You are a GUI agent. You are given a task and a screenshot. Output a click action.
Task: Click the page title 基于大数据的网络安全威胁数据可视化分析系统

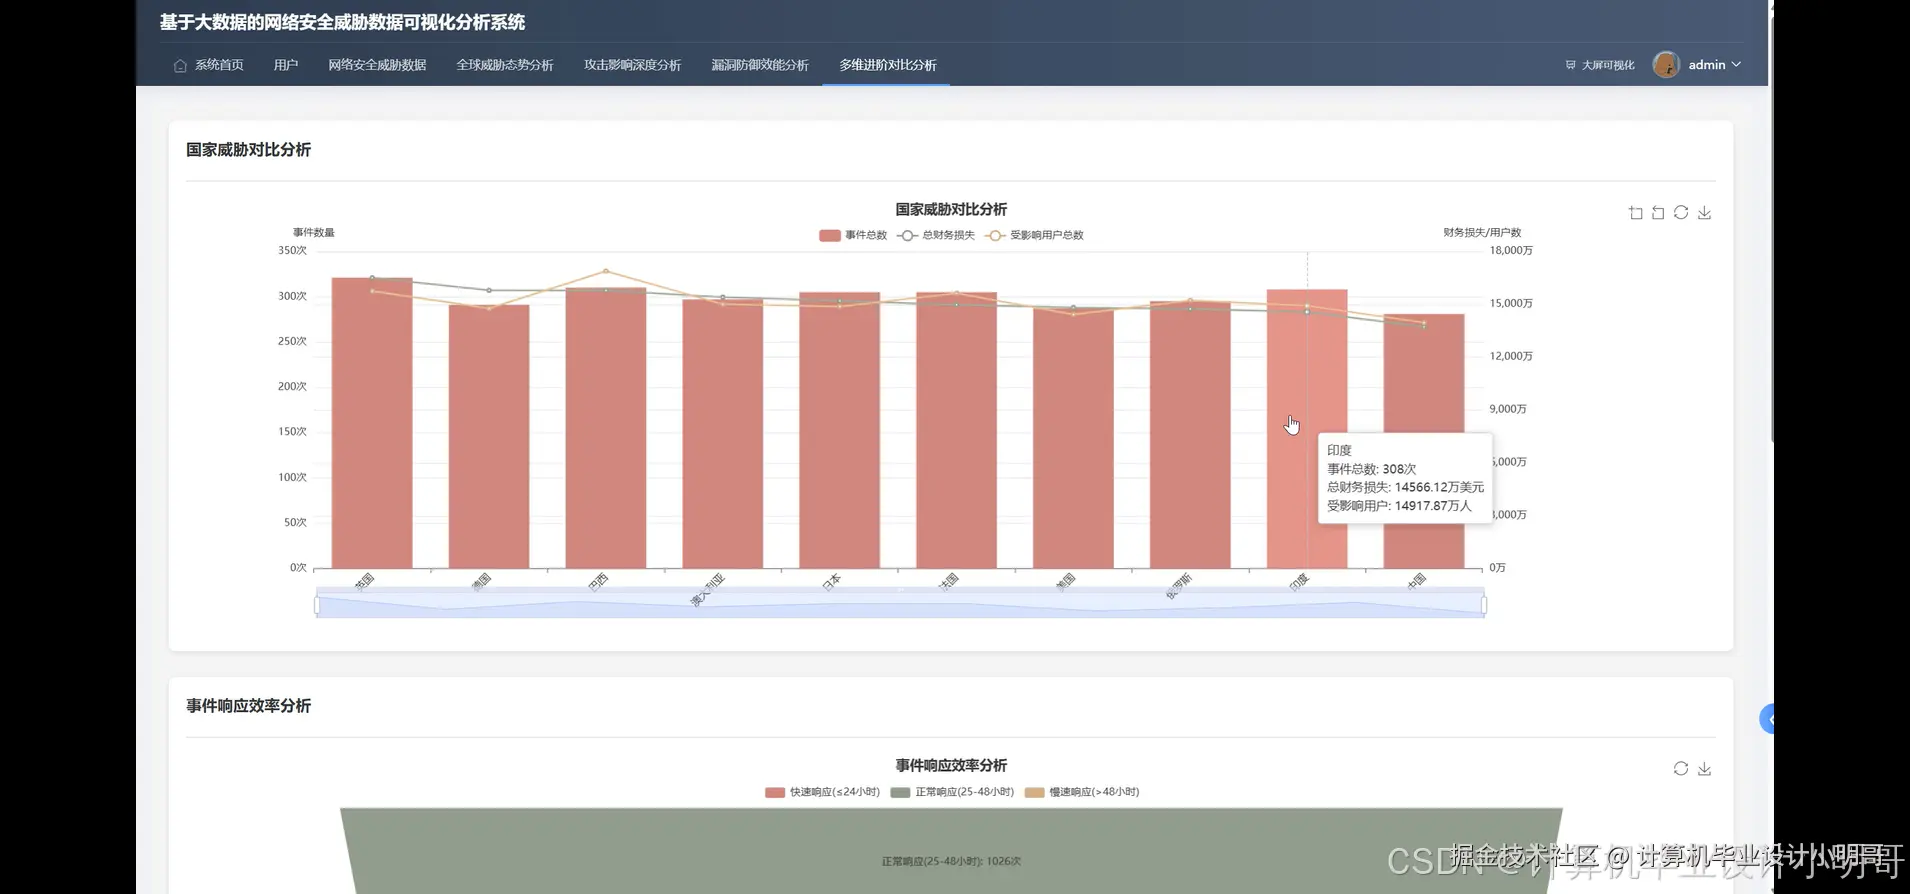click(342, 22)
